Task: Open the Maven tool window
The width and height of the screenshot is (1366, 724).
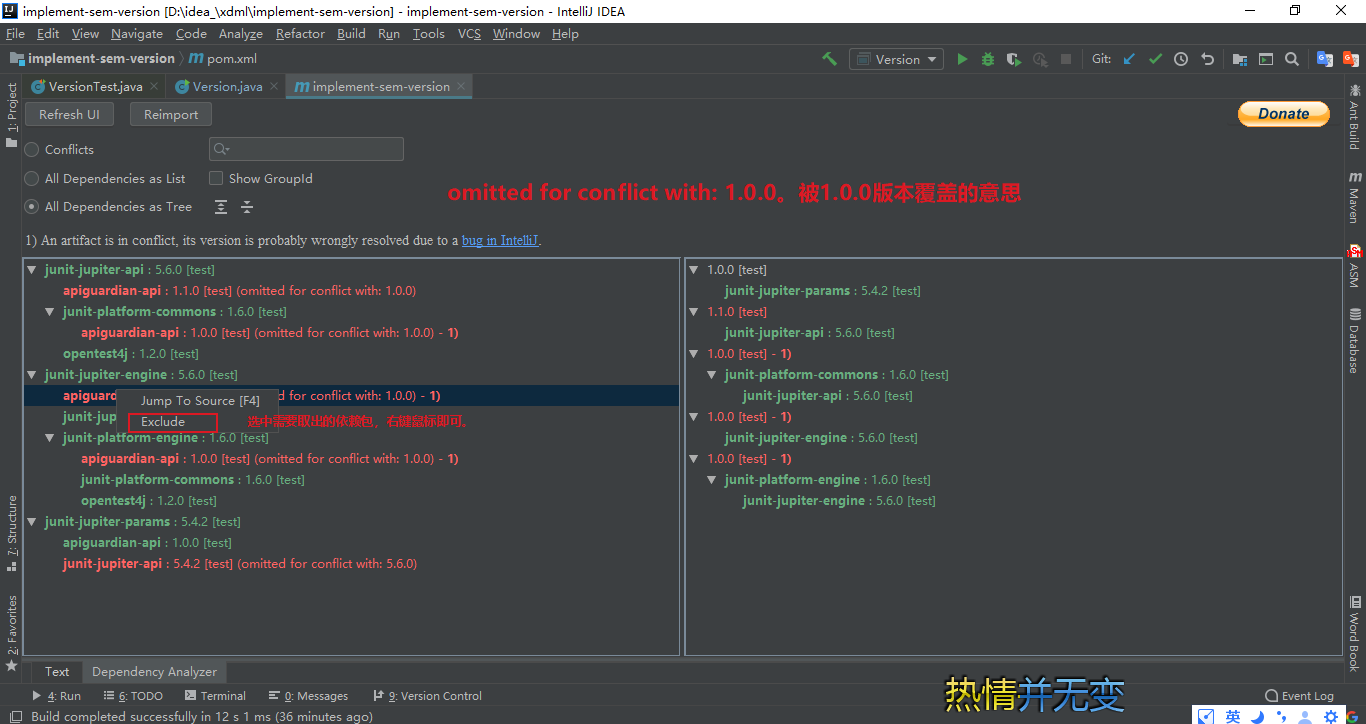Action: coord(1355,196)
